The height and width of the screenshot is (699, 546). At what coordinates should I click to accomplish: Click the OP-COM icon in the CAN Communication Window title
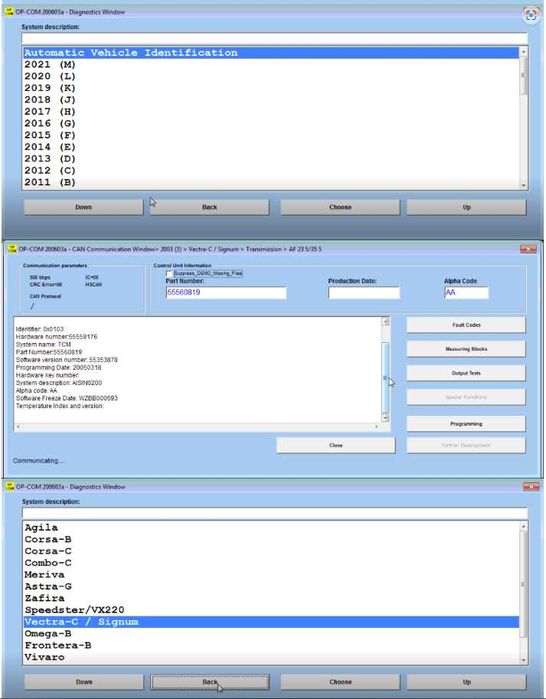point(11,249)
